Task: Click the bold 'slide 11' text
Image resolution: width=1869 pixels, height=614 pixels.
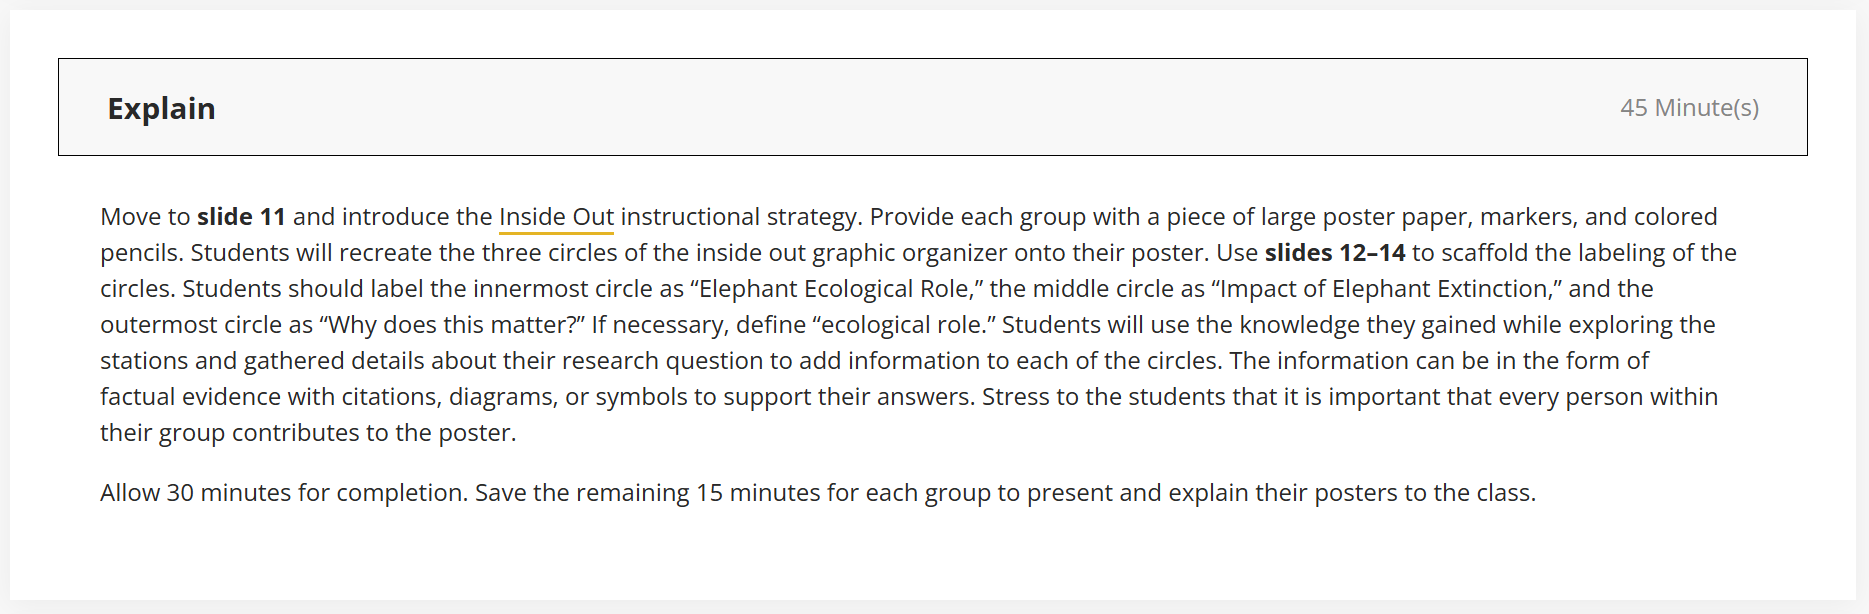Action: 241,217
